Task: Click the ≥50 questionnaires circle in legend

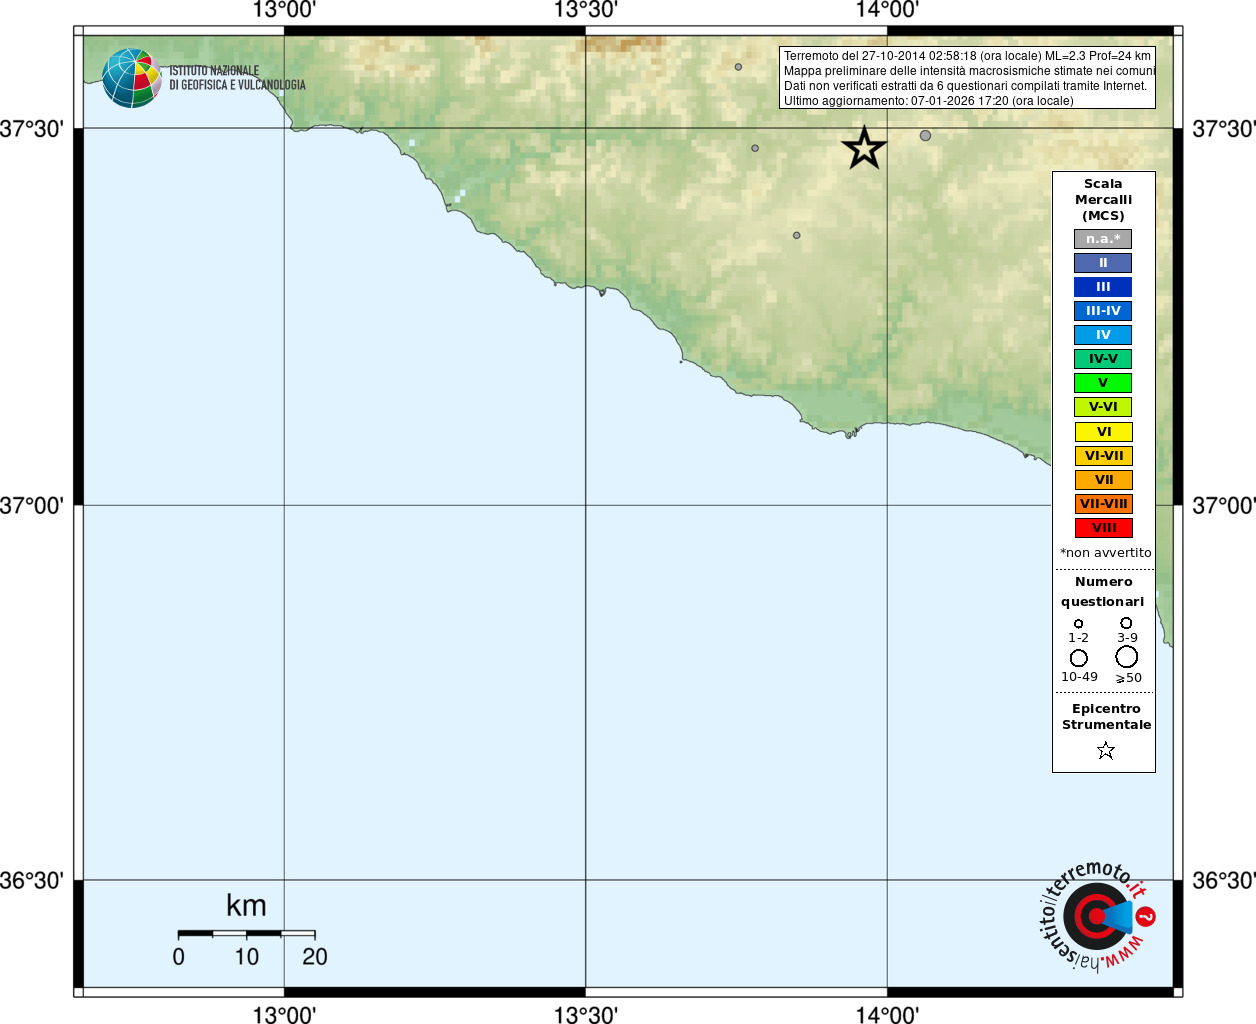Action: [1127, 657]
